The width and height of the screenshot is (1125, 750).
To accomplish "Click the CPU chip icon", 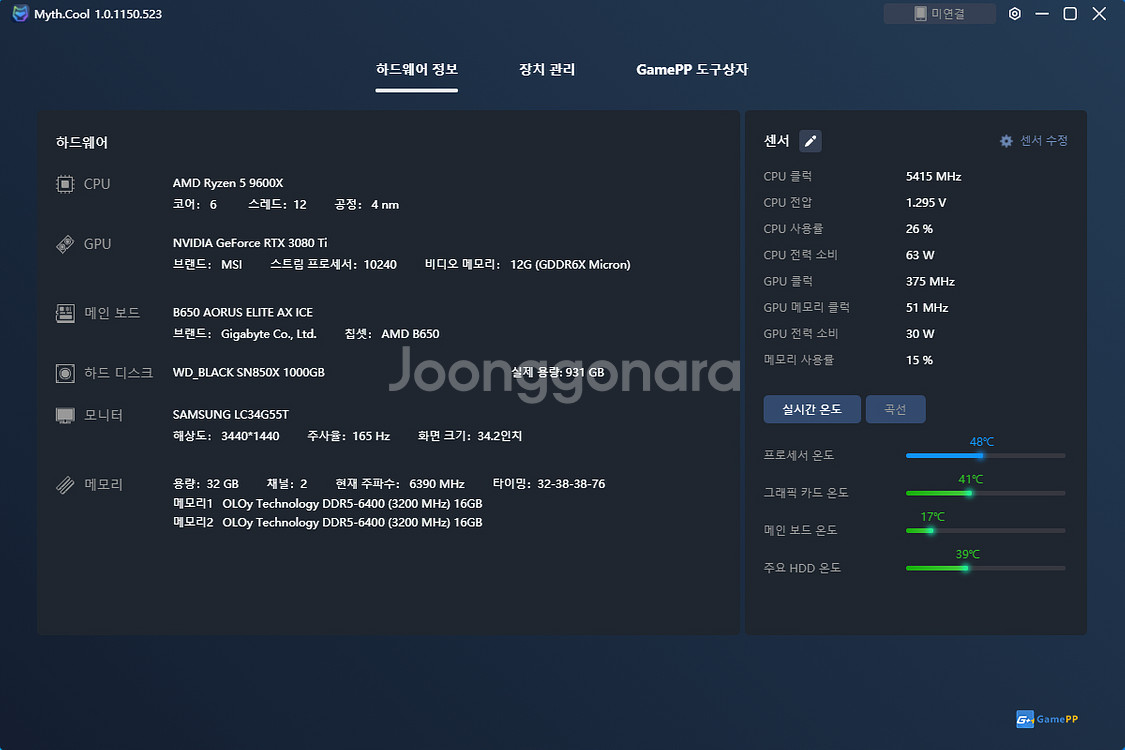I will pyautogui.click(x=65, y=184).
